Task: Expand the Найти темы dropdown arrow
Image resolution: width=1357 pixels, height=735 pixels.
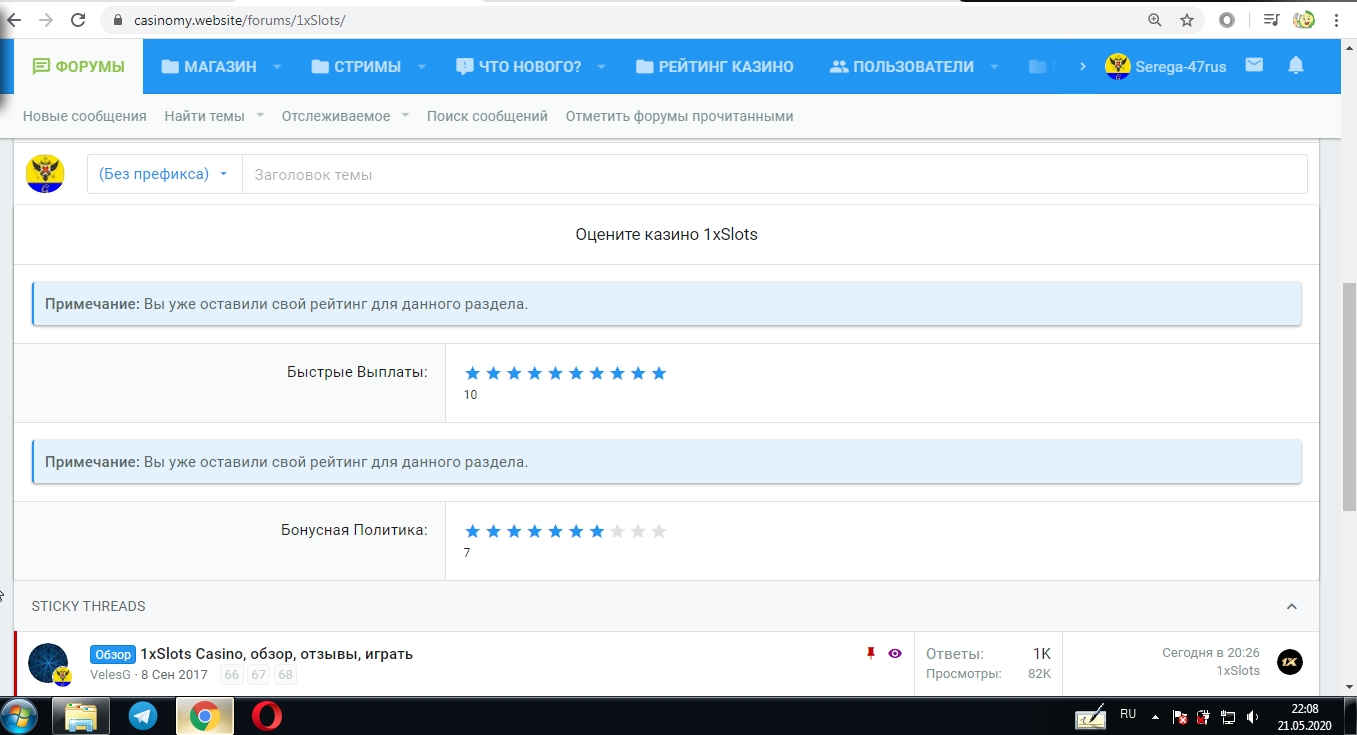Action: (260, 116)
